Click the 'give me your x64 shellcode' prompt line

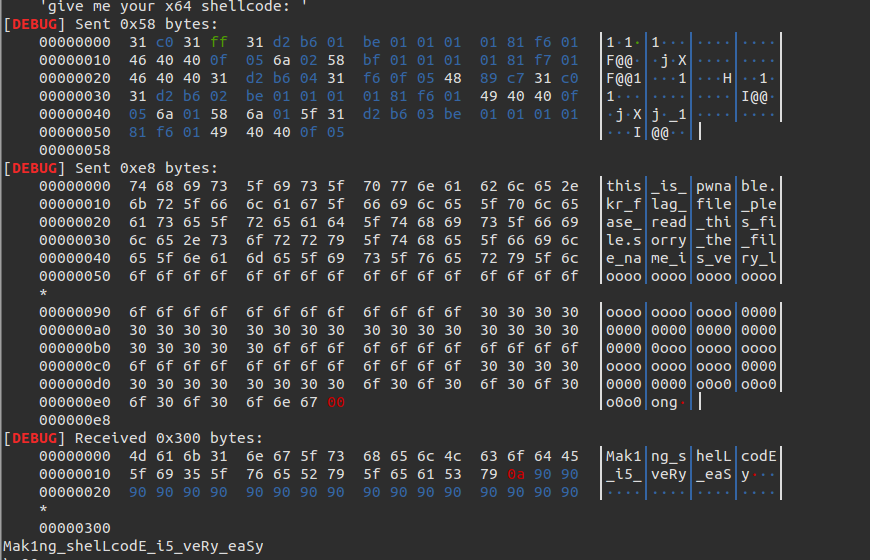[x=173, y=6]
